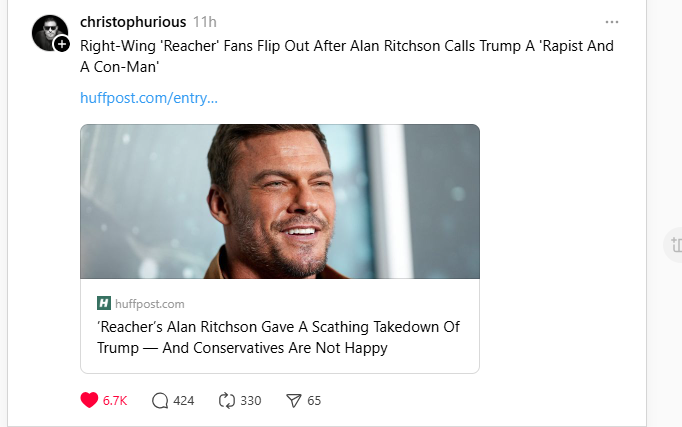Follow the huffpost.com/entry… link
The width and height of the screenshot is (682, 427).
tap(149, 98)
